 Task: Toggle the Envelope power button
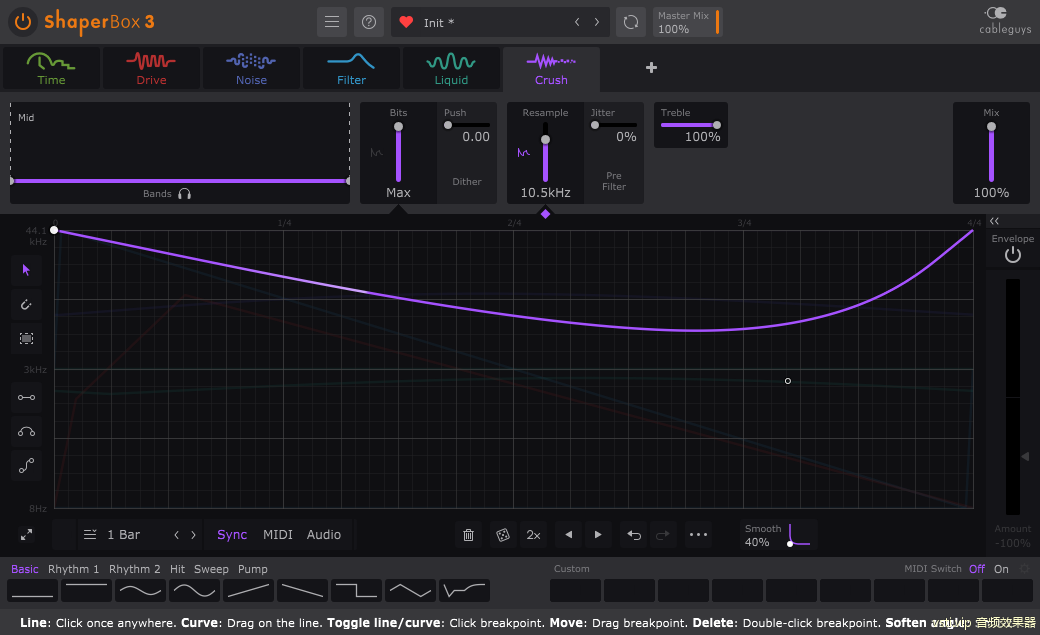tap(1012, 255)
